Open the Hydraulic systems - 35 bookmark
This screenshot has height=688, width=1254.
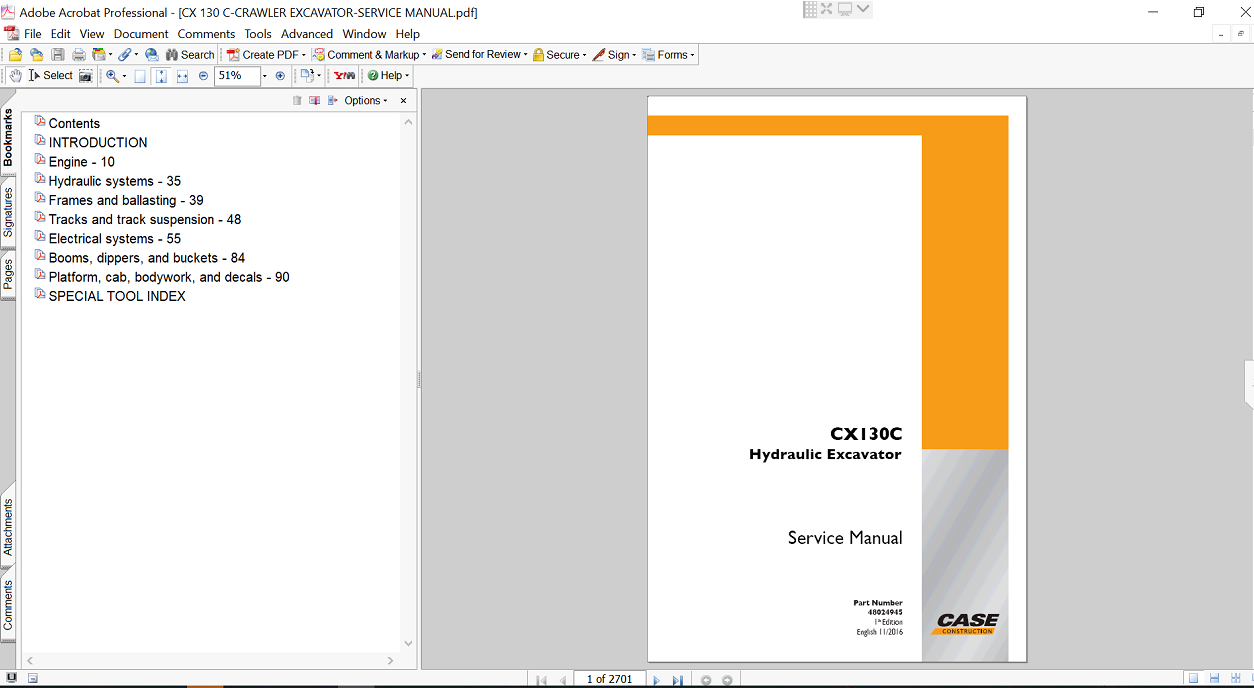(x=114, y=181)
